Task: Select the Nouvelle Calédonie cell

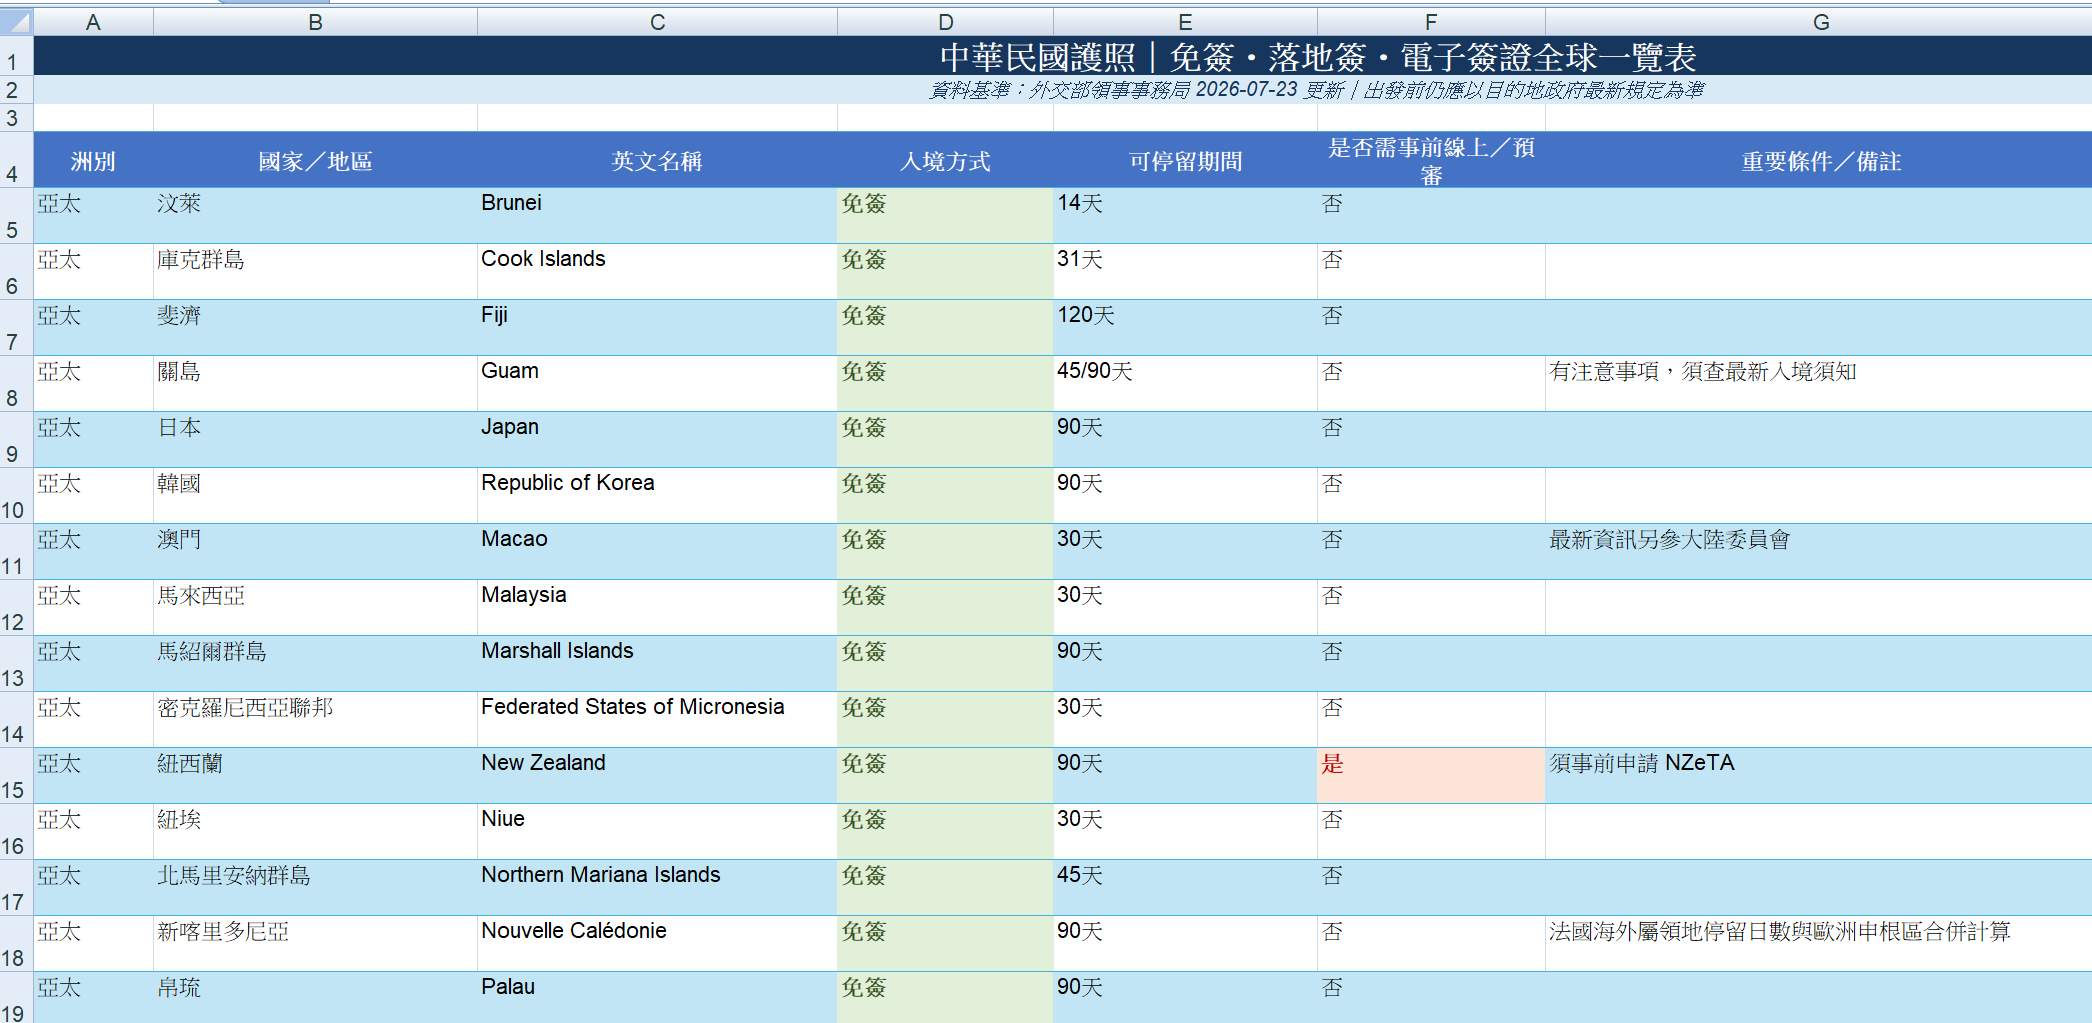Action: click(657, 943)
